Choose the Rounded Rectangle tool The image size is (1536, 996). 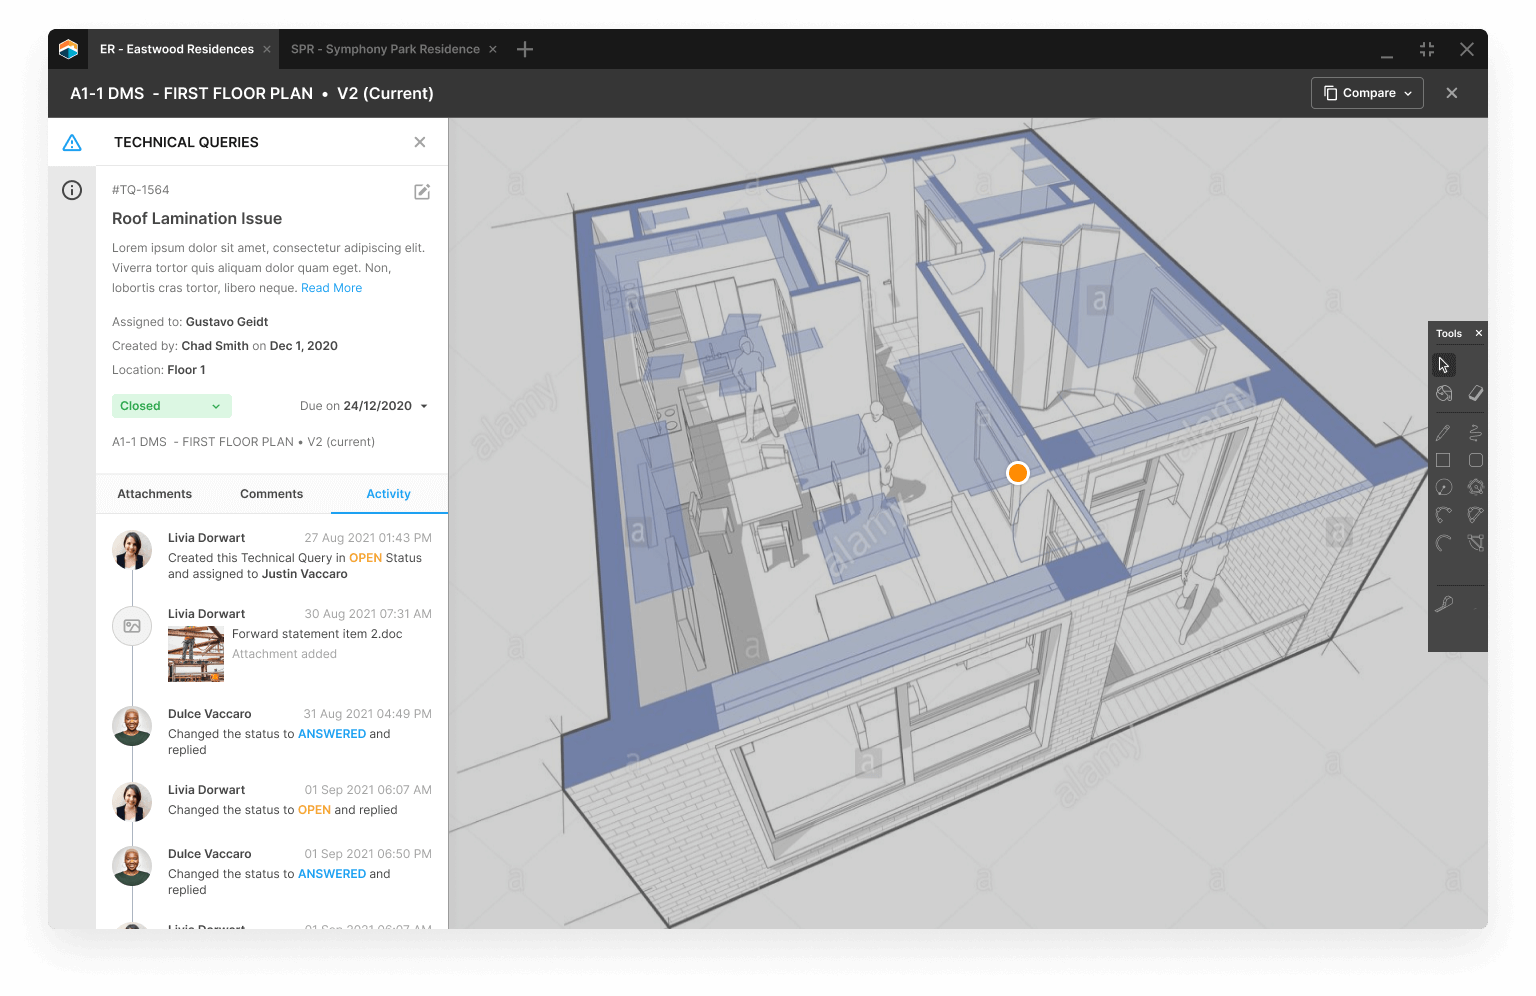point(1475,460)
